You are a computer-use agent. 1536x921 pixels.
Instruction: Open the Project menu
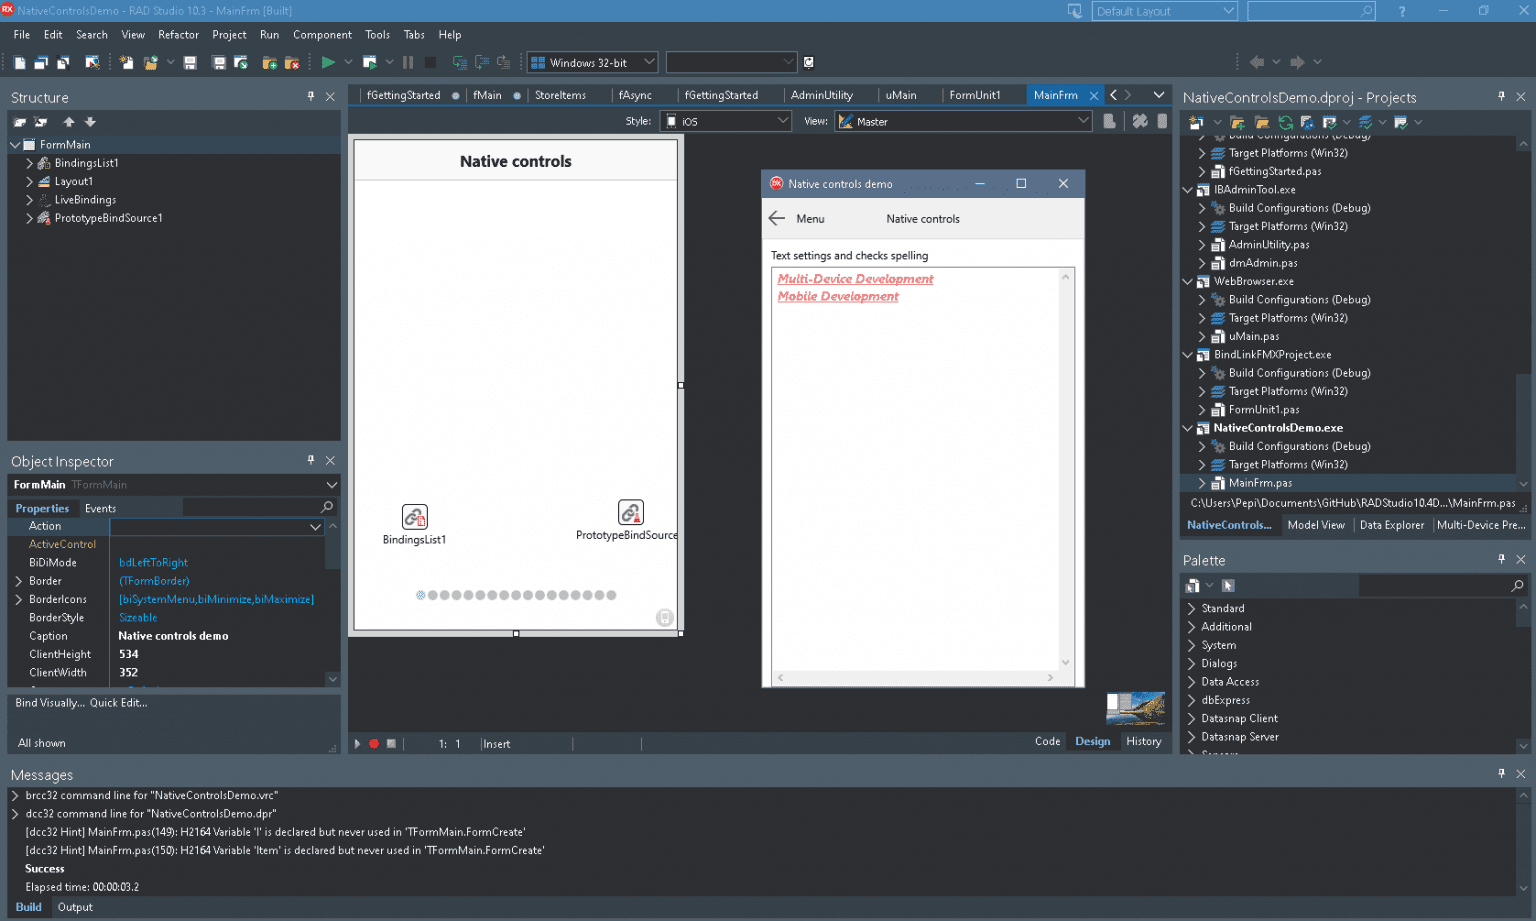click(229, 35)
